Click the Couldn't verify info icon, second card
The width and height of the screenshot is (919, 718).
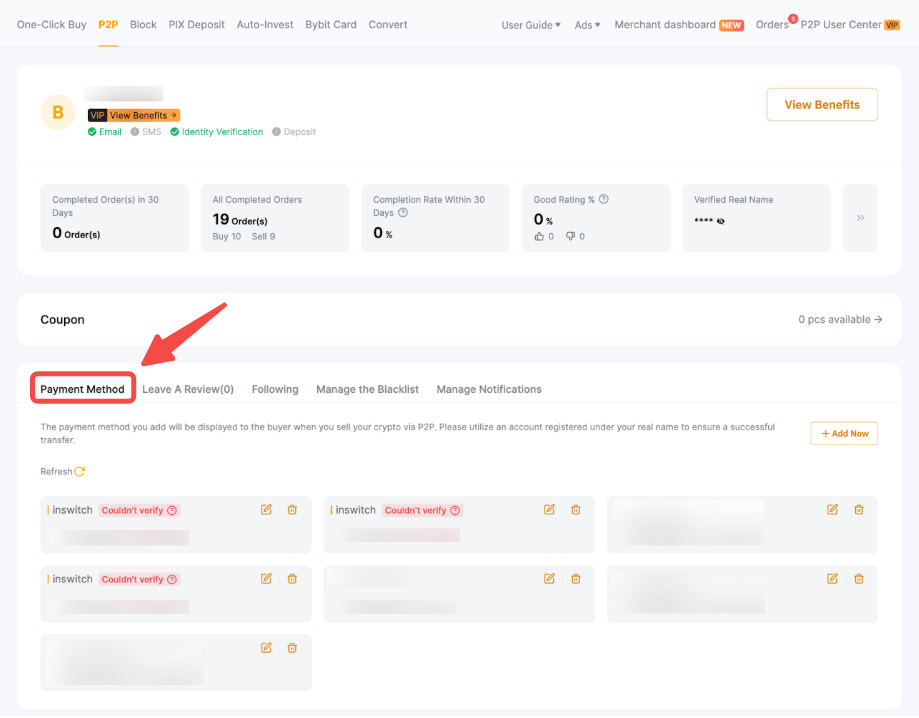(455, 510)
